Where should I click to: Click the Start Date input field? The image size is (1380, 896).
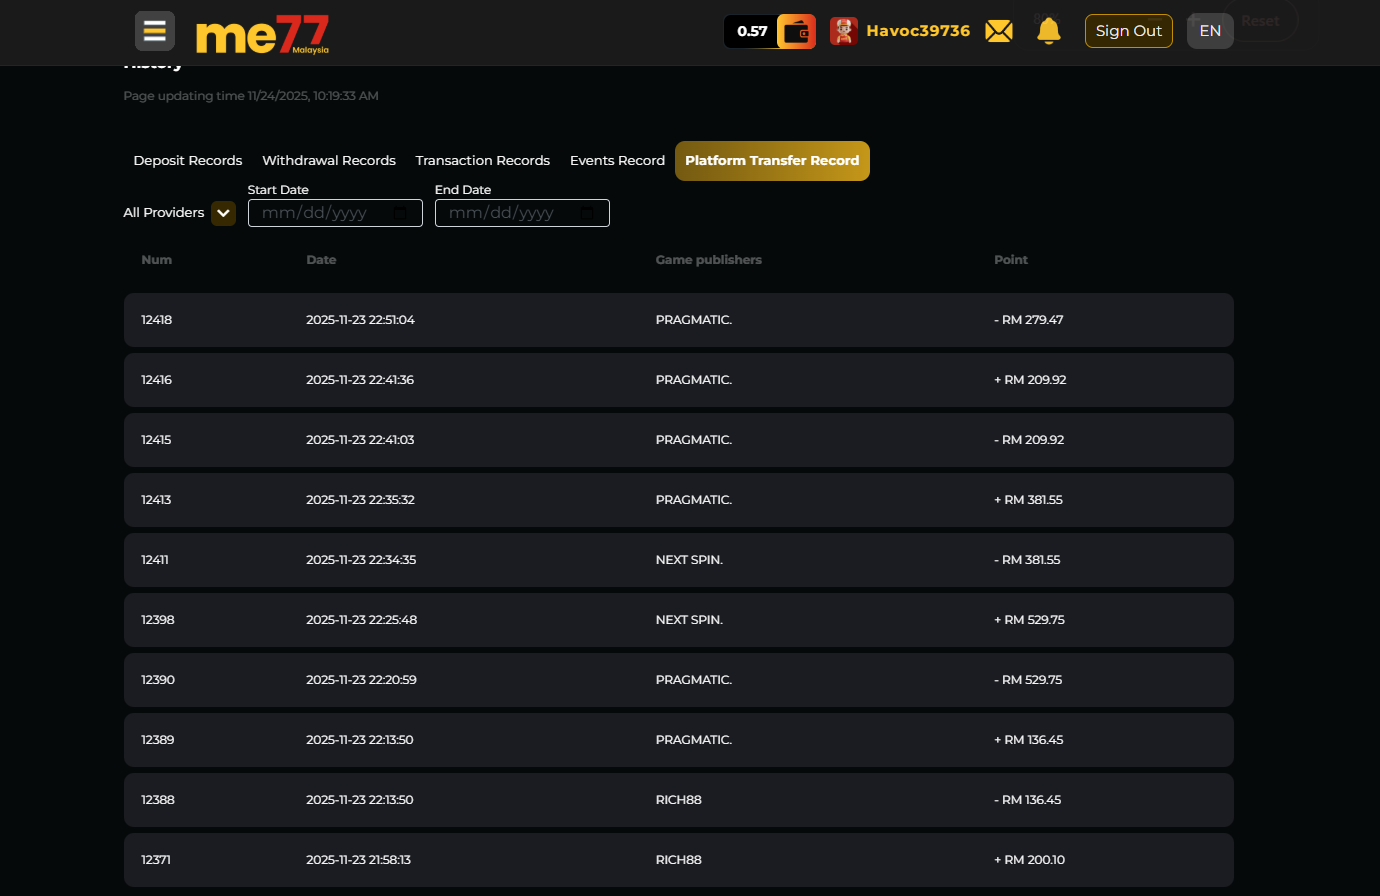pyautogui.click(x=320, y=213)
